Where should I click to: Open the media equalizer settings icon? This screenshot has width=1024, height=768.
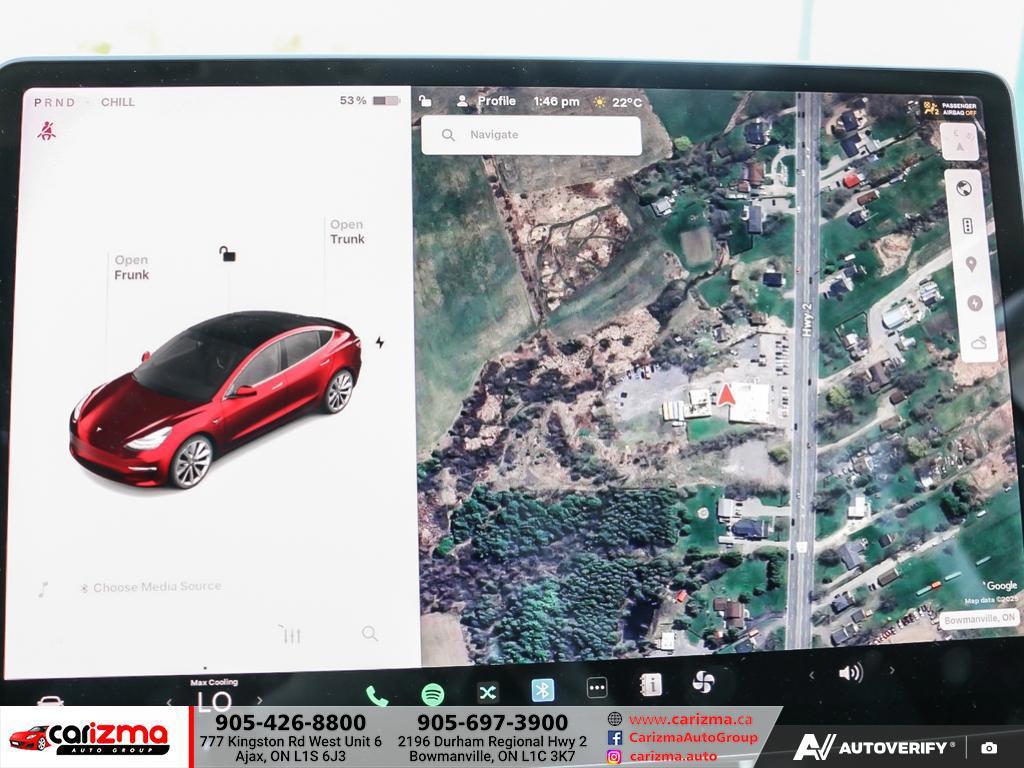(x=290, y=634)
